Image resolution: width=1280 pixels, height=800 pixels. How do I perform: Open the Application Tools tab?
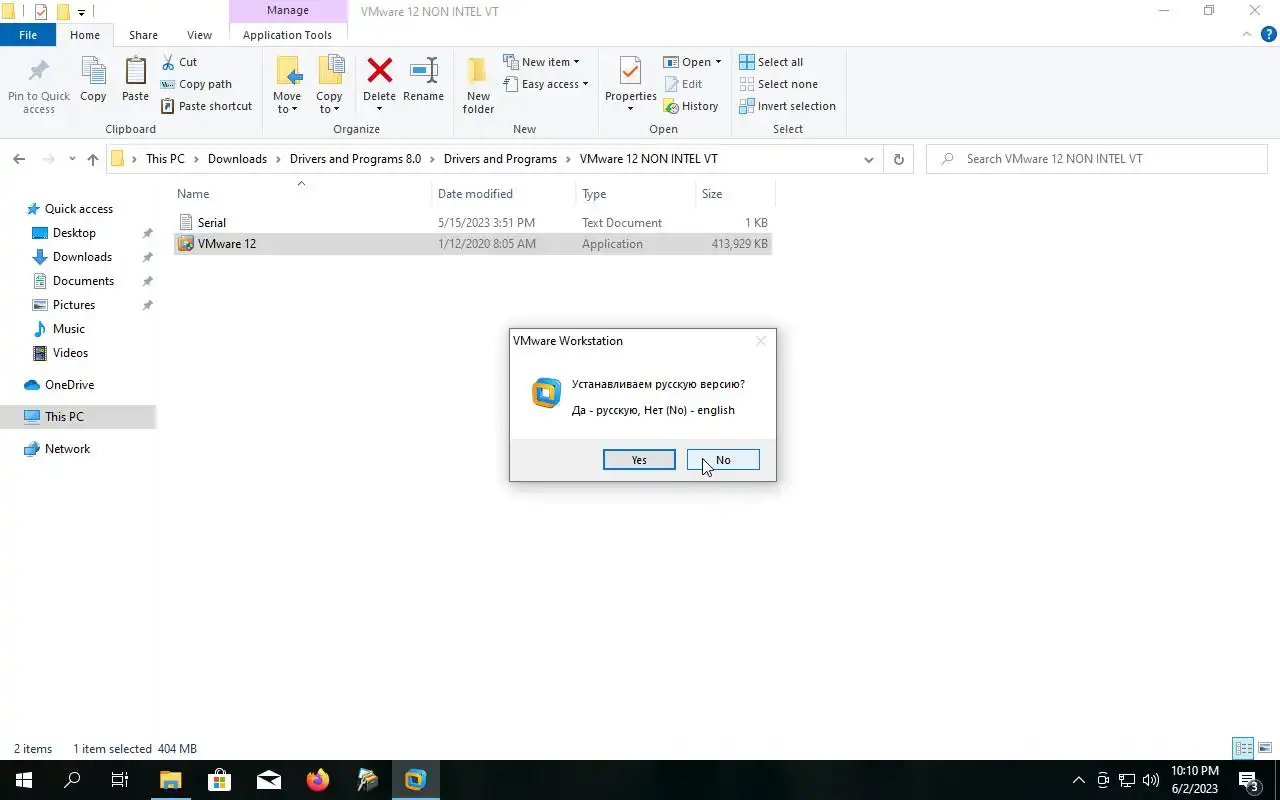[287, 35]
